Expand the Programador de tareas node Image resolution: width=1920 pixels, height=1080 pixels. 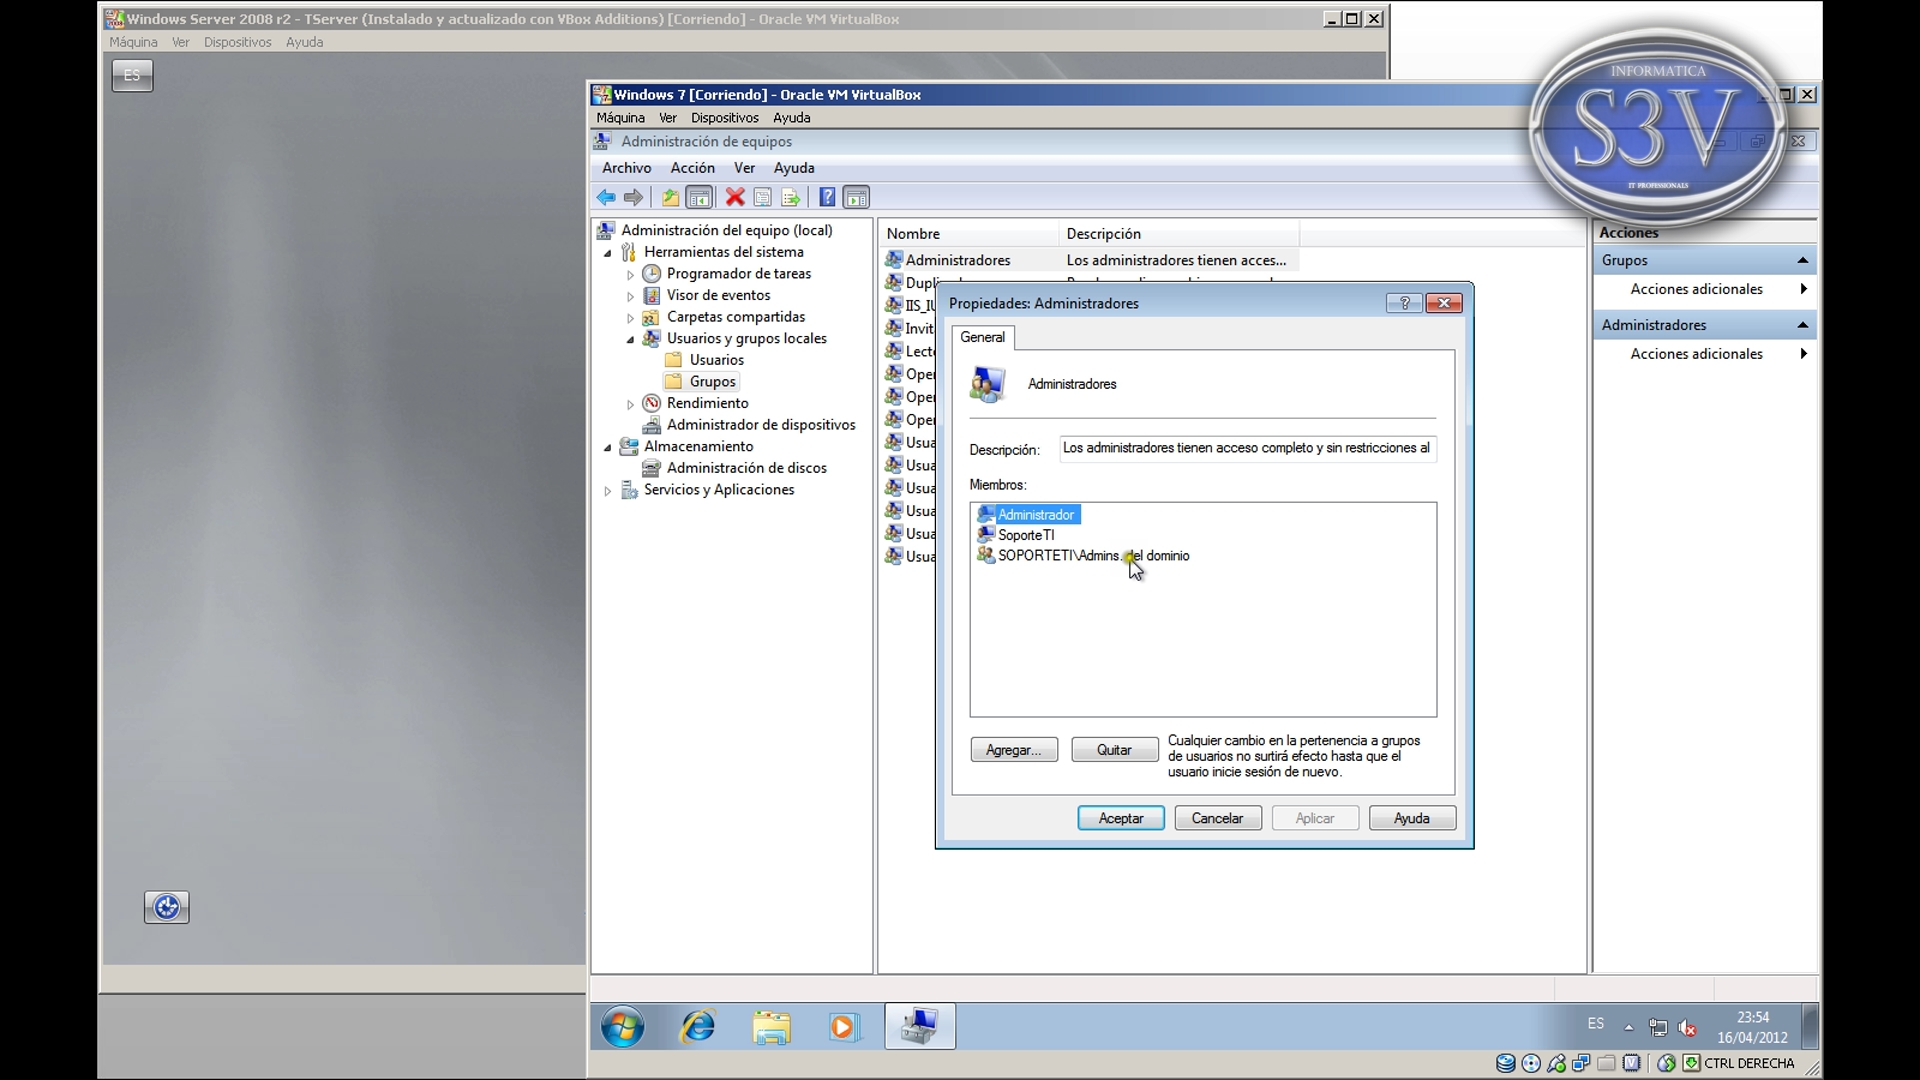(630, 275)
